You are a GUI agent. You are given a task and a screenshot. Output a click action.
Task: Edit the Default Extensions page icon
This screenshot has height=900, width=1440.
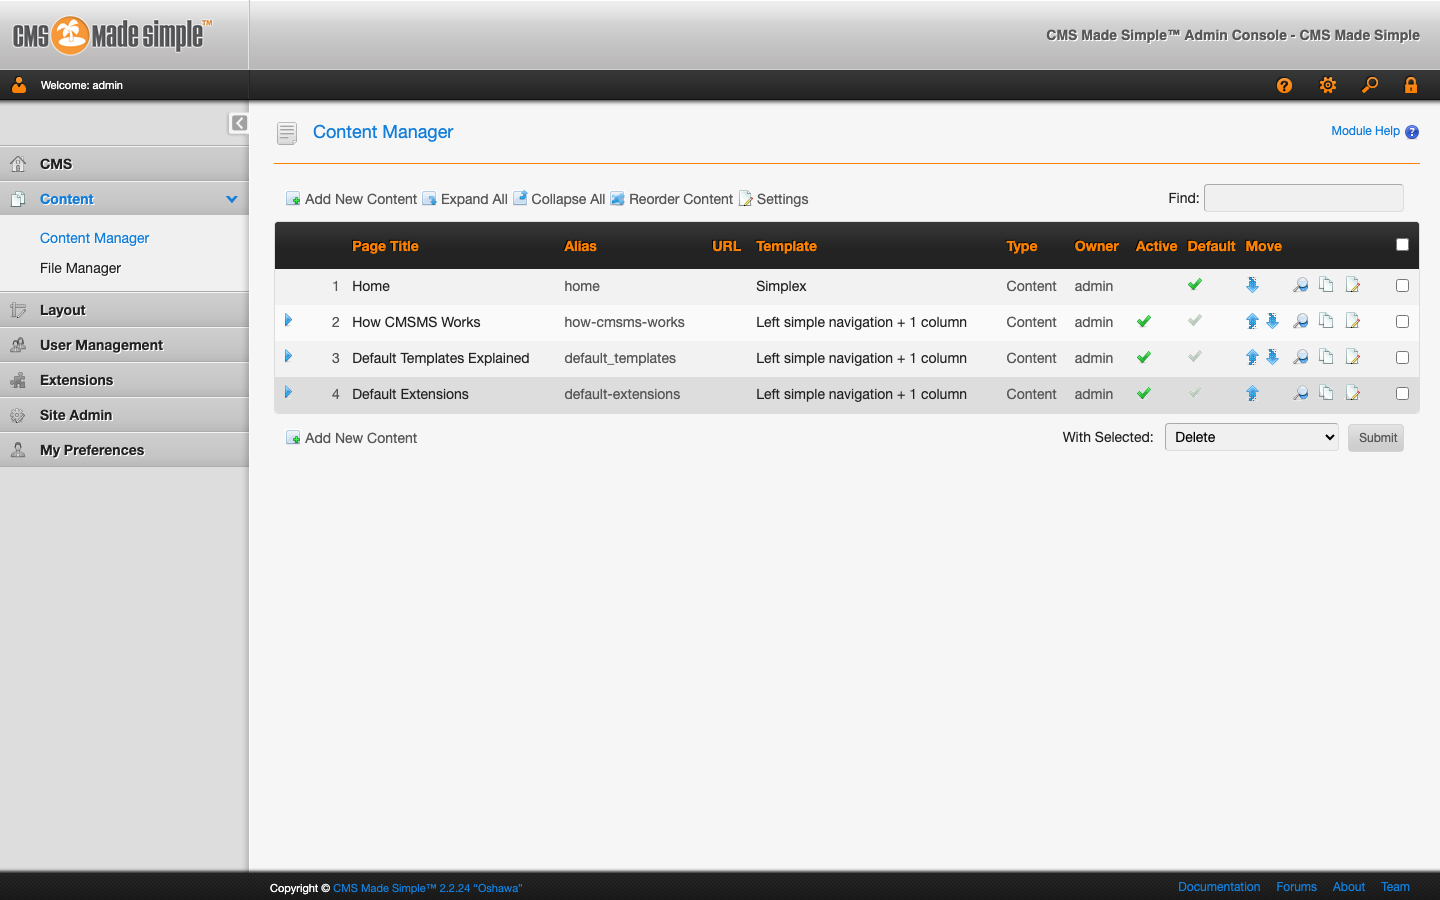[x=1353, y=394]
